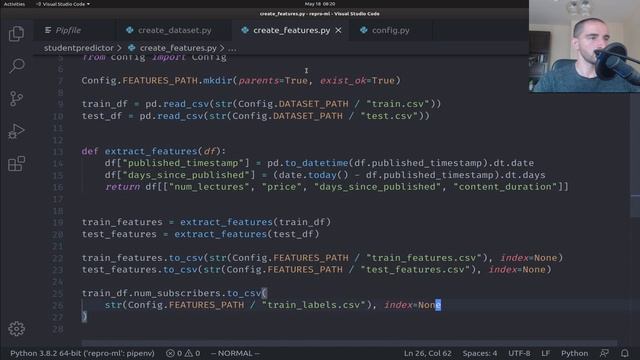
Task: Change LF end of line sequence
Action: click(545, 353)
